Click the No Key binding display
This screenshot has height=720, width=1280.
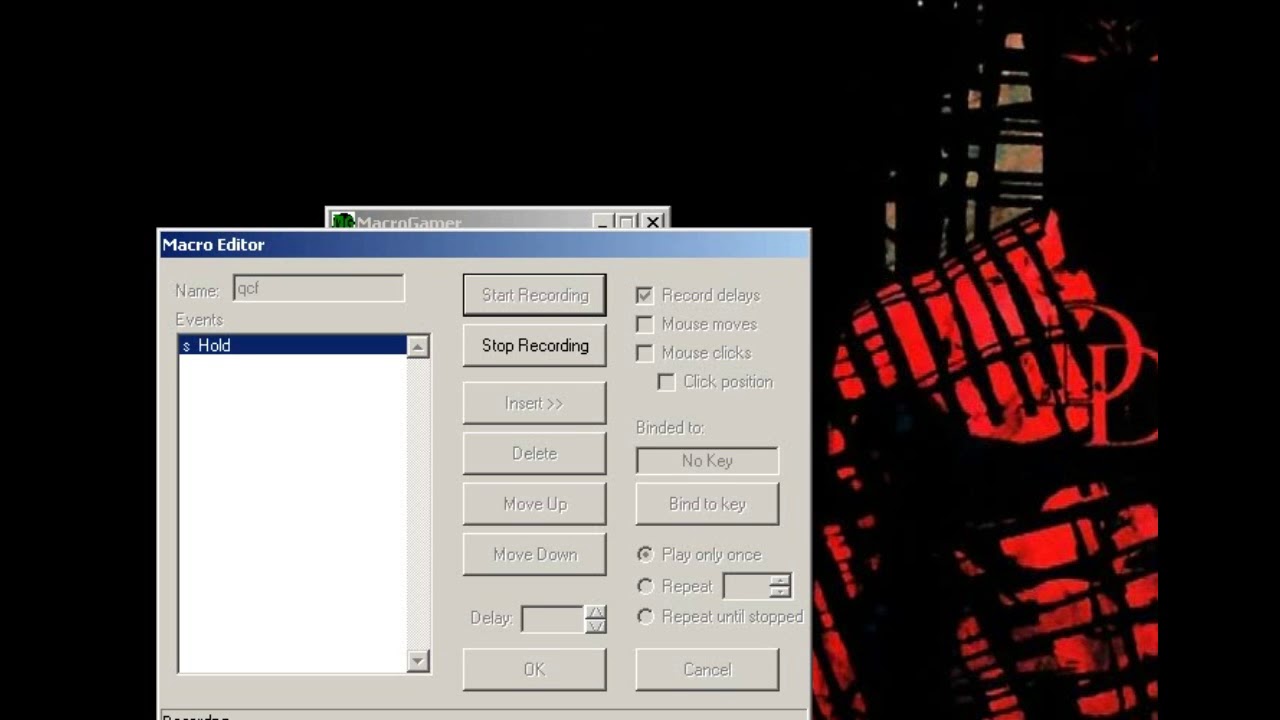[707, 461]
